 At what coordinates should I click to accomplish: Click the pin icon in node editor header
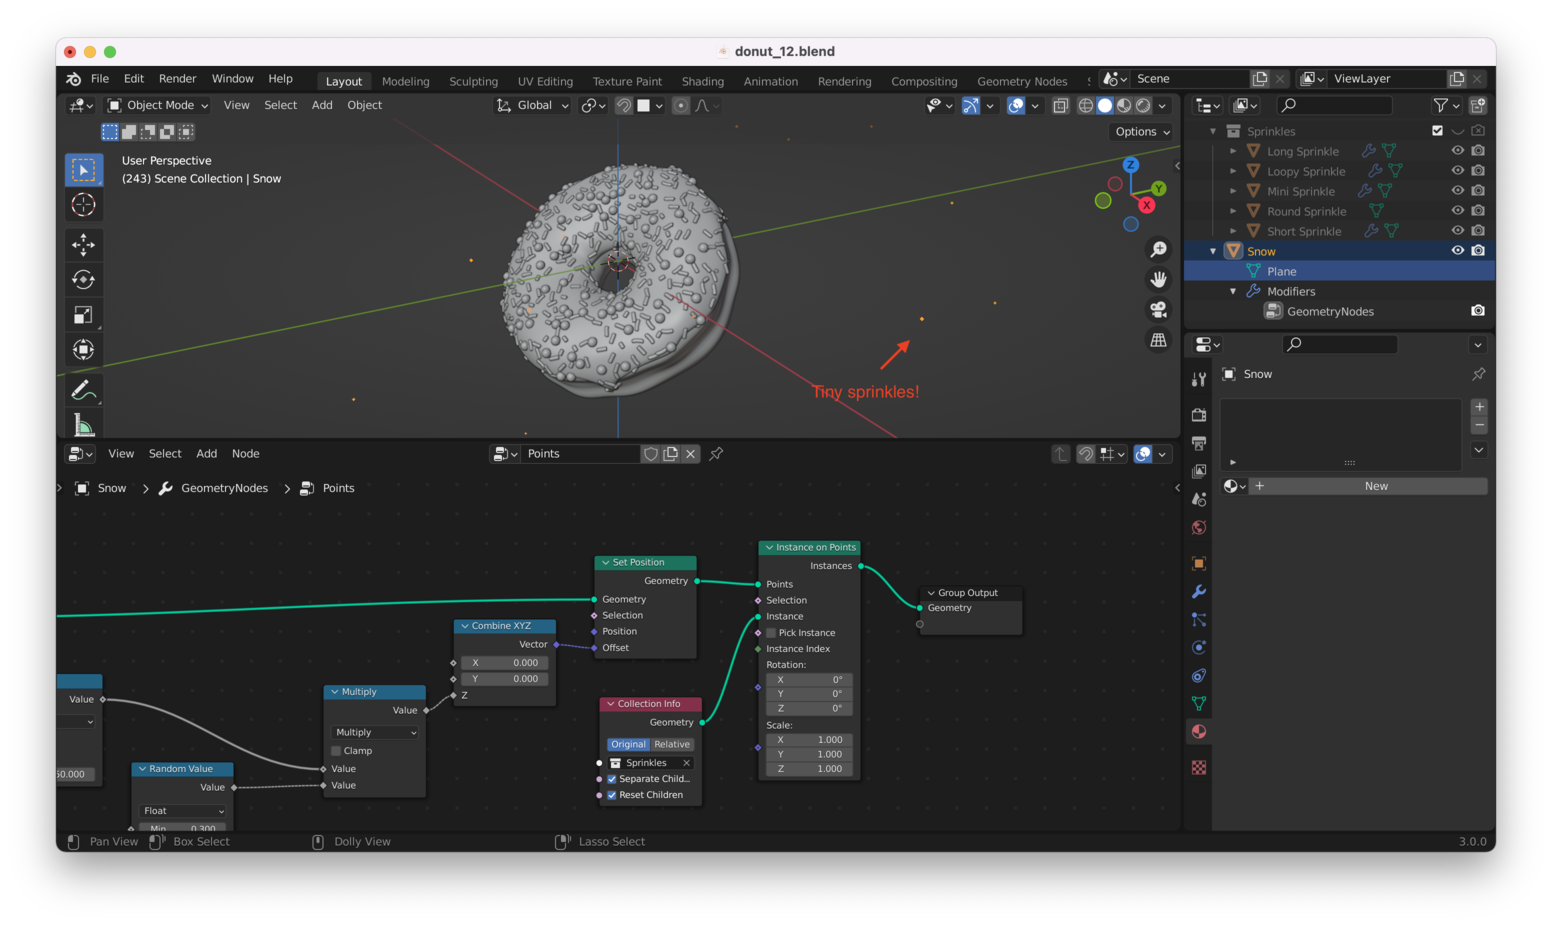[x=716, y=454]
